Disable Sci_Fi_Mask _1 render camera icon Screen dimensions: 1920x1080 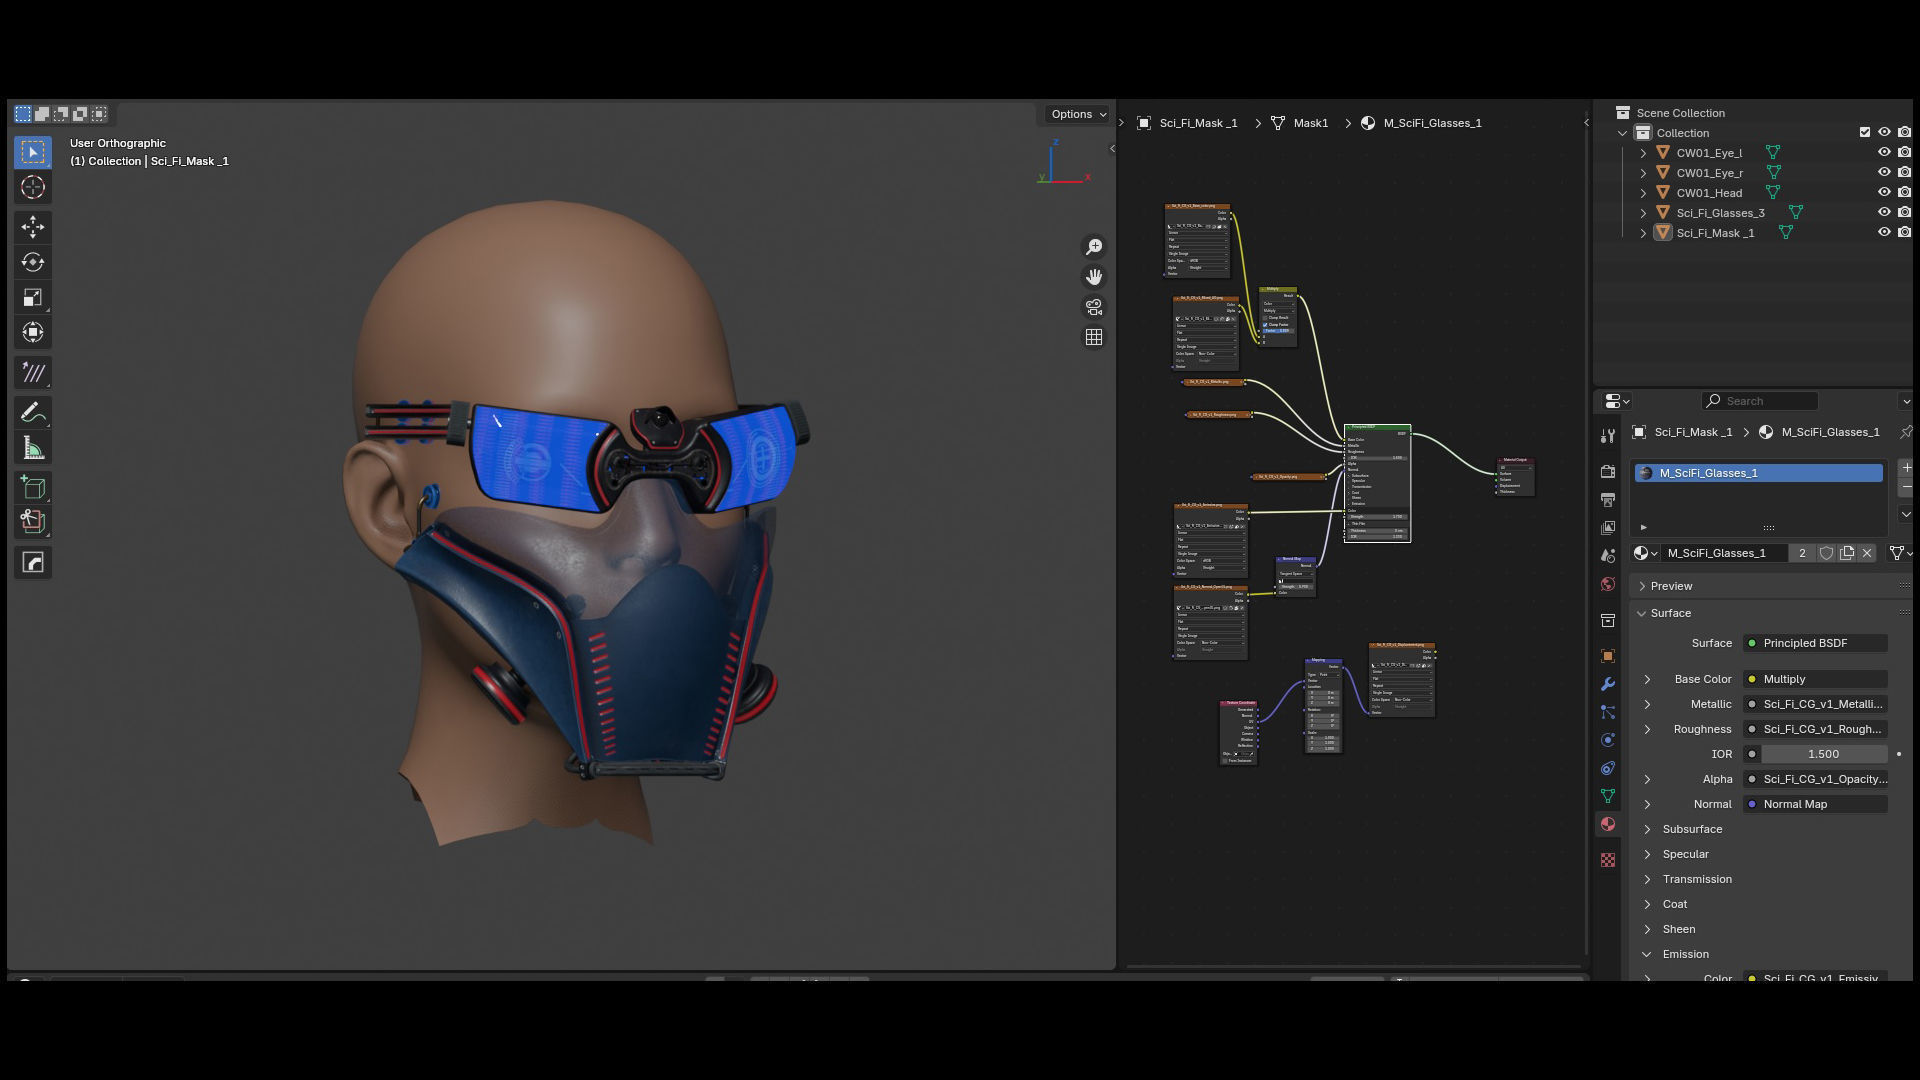coord(1904,232)
